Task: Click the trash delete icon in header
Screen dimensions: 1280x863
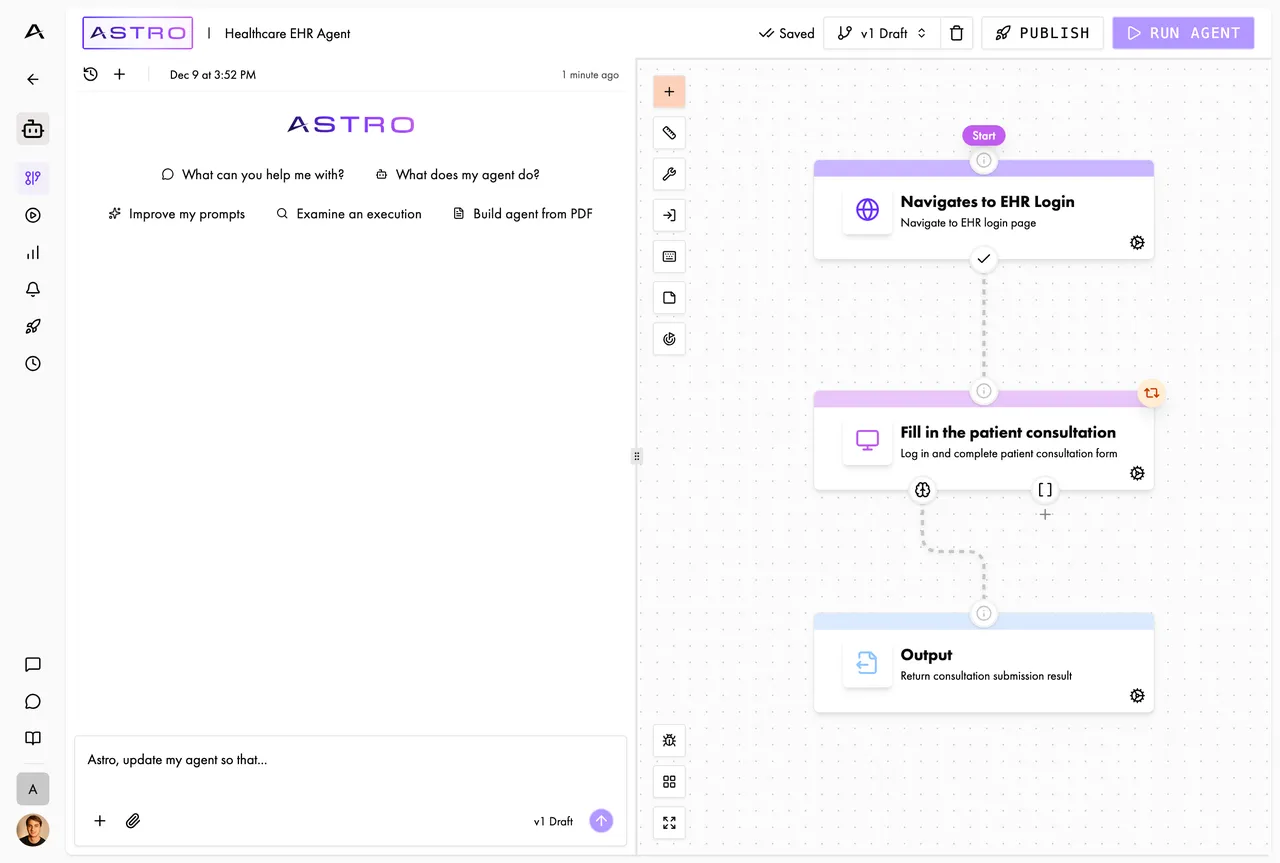Action: tap(956, 33)
